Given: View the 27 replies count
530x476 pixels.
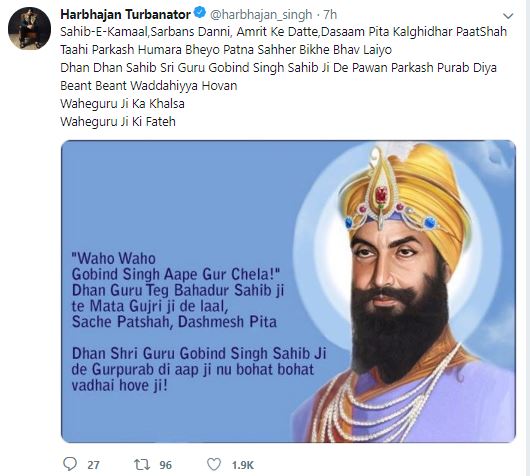Looking at the screenshot, I should (x=93, y=465).
